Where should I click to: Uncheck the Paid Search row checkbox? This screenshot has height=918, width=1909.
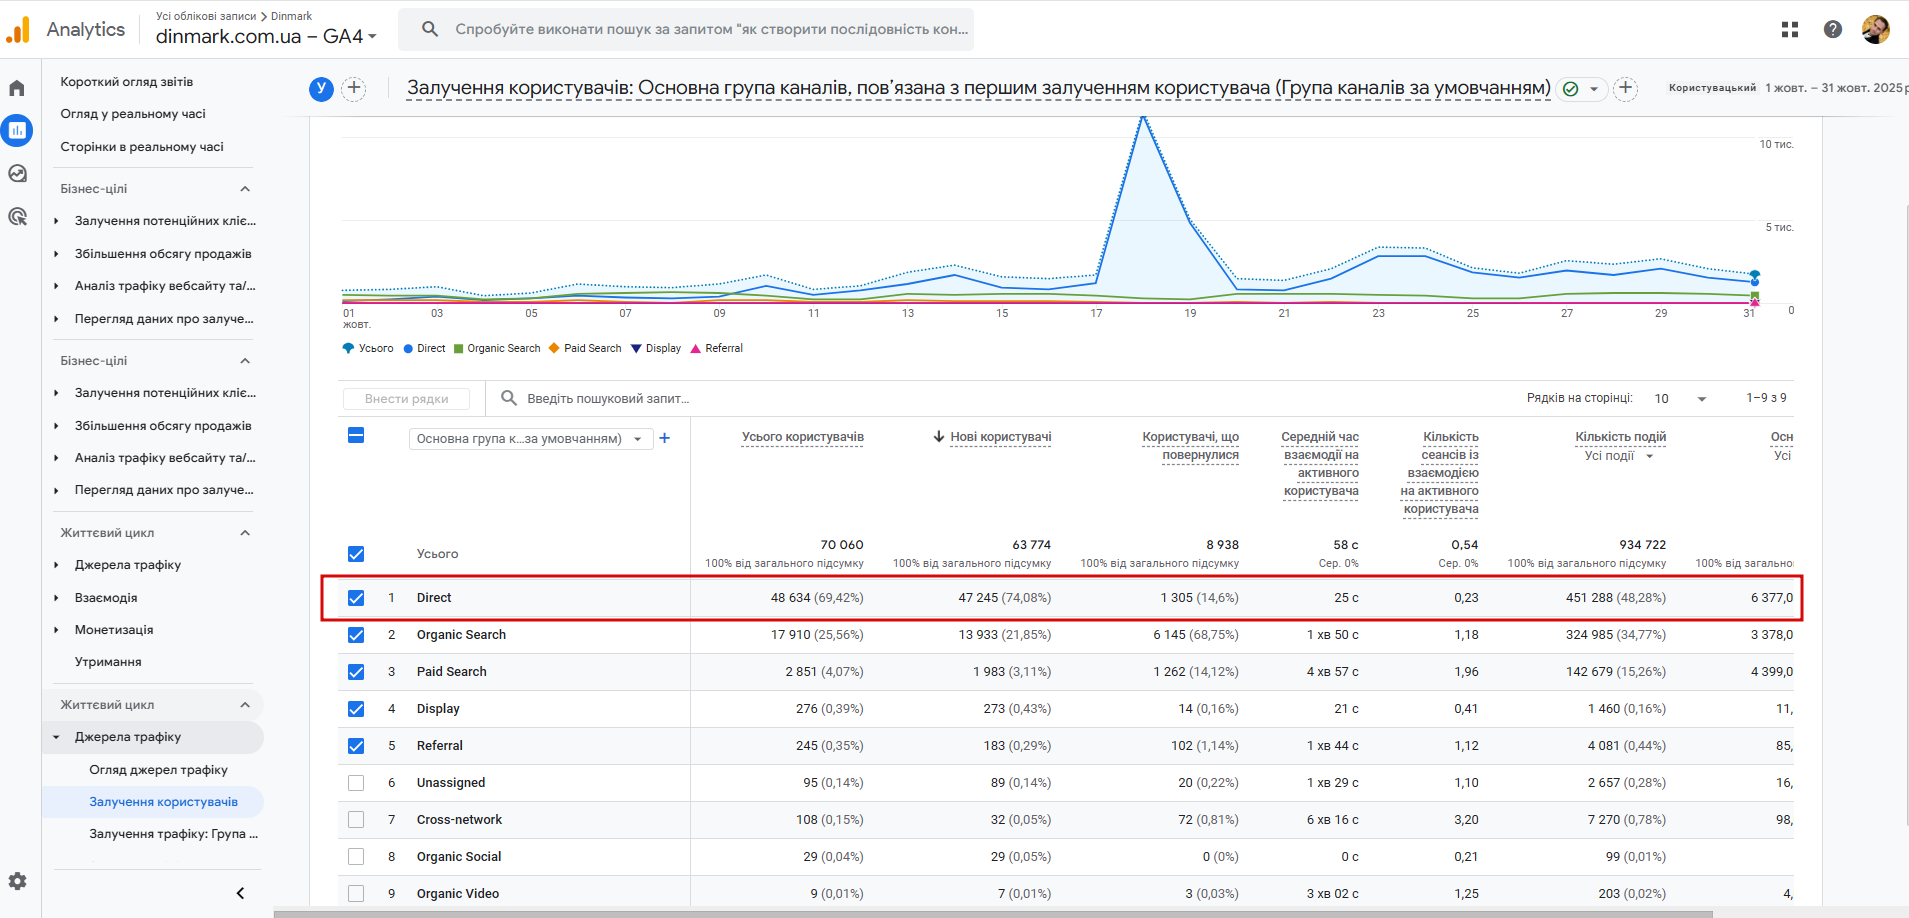[x=356, y=672]
